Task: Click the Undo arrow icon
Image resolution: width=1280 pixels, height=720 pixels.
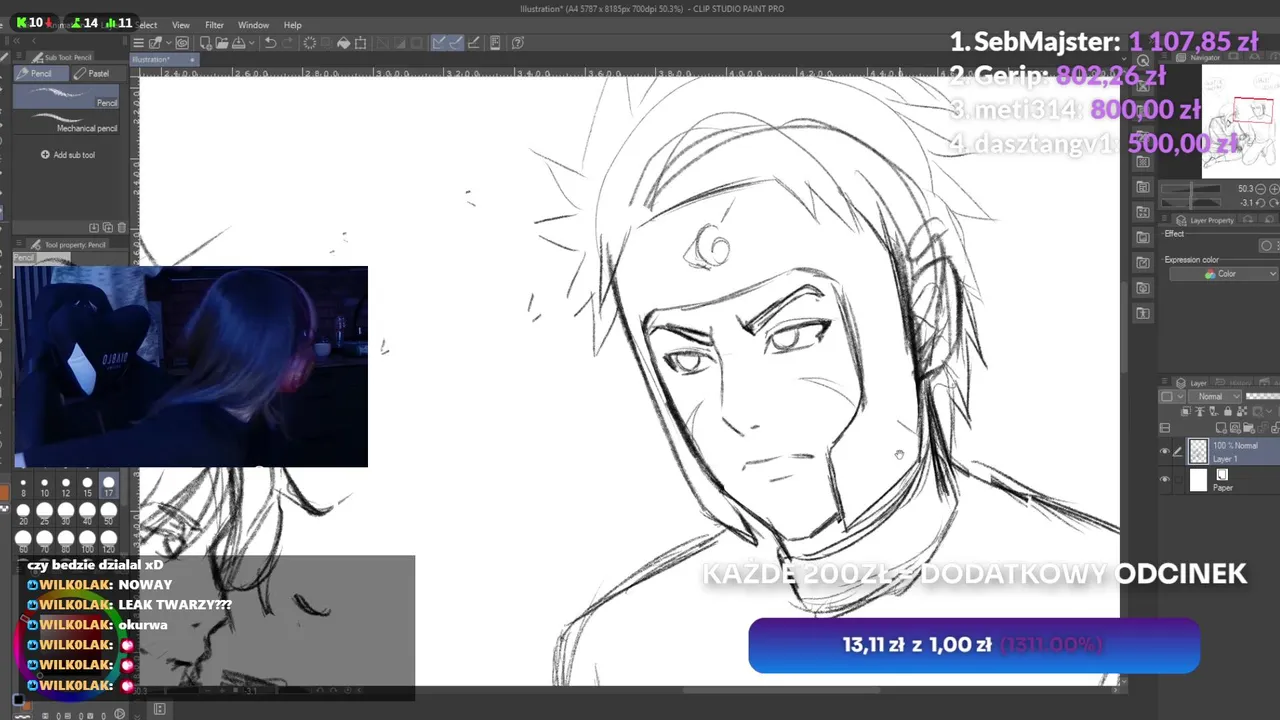Action: pyautogui.click(x=271, y=43)
